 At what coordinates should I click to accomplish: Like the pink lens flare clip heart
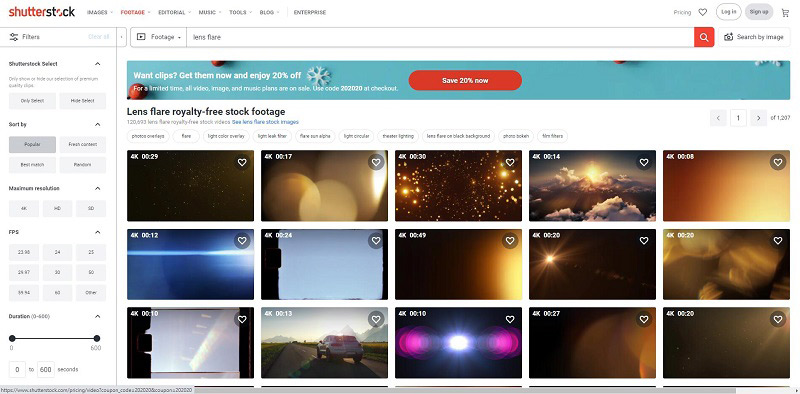pos(510,319)
